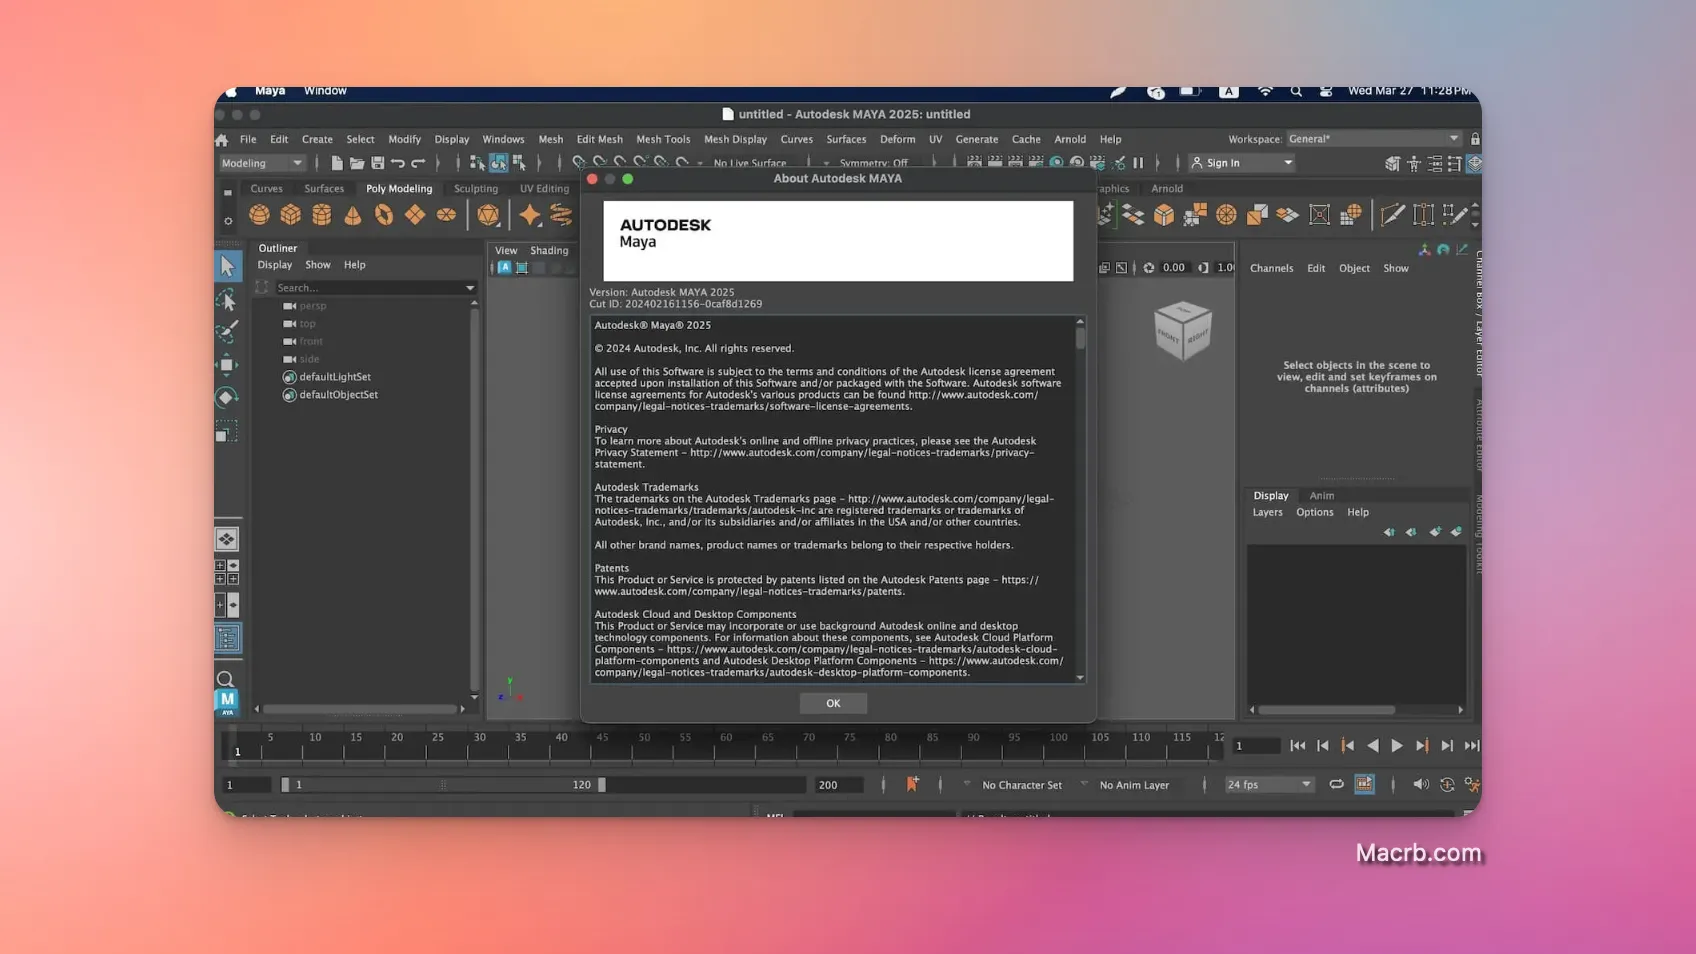Toggle the workspace lock icon
1696x954 pixels.
click(x=1475, y=139)
